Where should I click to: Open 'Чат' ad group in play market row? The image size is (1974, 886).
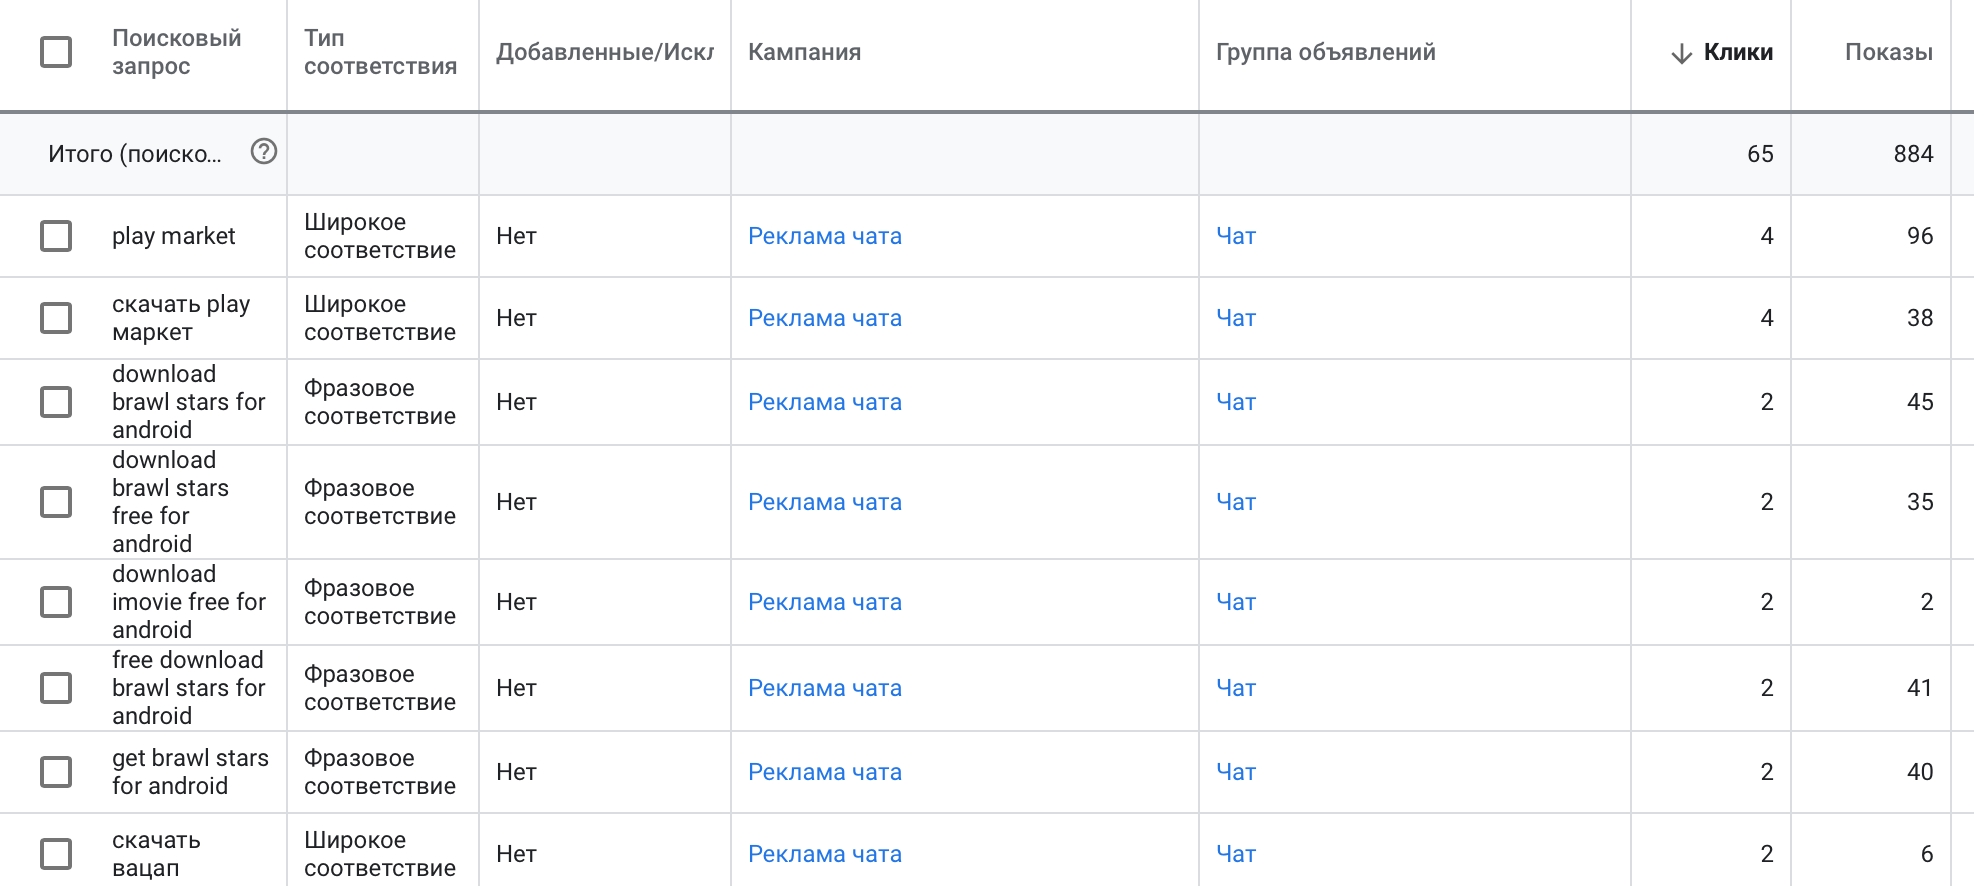1236,236
